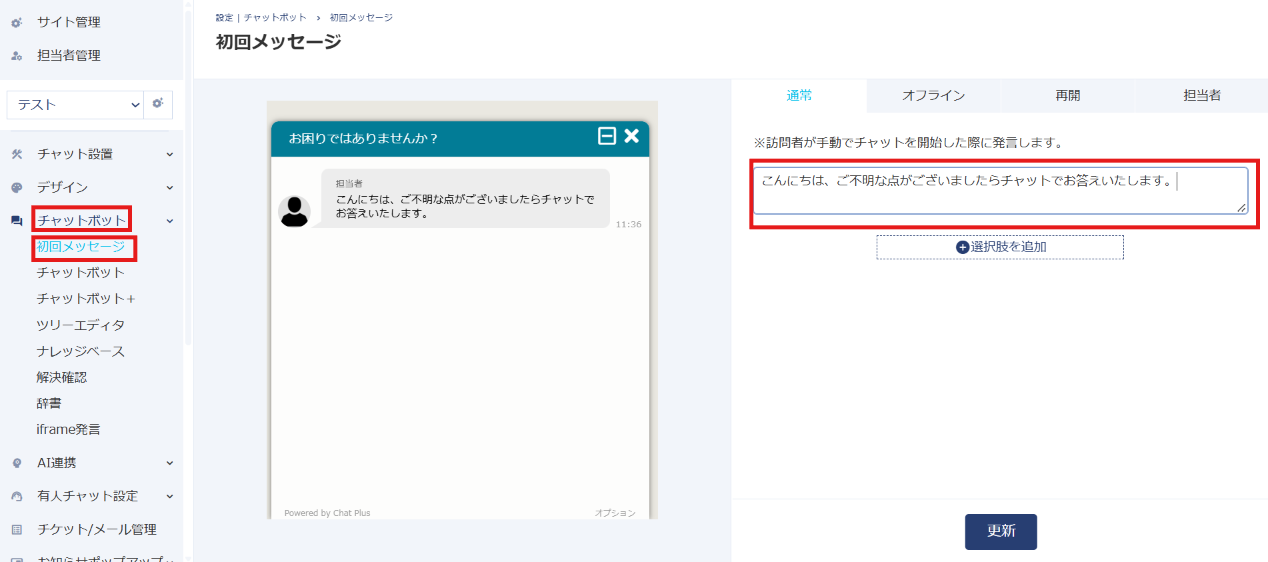Click Powered by Chat Plus text

tap(327, 513)
